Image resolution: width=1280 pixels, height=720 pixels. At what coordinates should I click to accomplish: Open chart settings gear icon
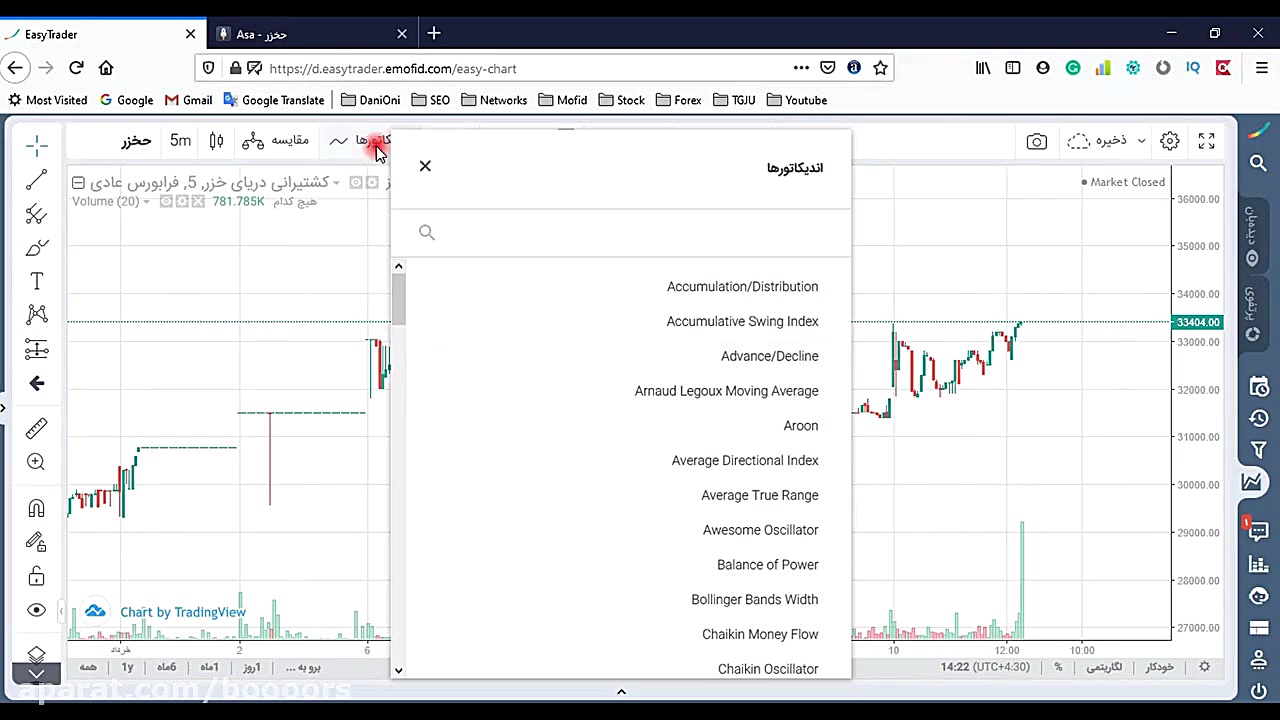pyautogui.click(x=1170, y=141)
